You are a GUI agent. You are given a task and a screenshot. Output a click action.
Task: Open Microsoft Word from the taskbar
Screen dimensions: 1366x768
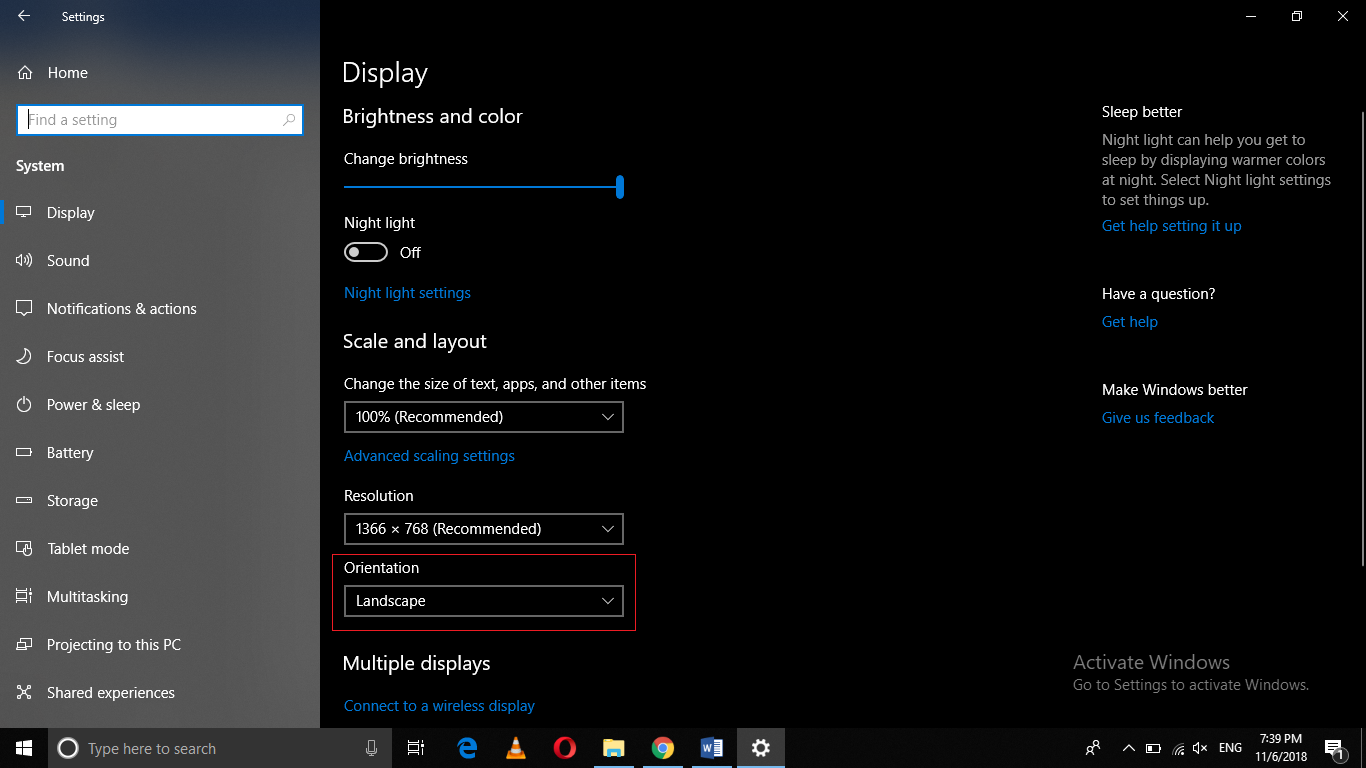[x=712, y=747]
